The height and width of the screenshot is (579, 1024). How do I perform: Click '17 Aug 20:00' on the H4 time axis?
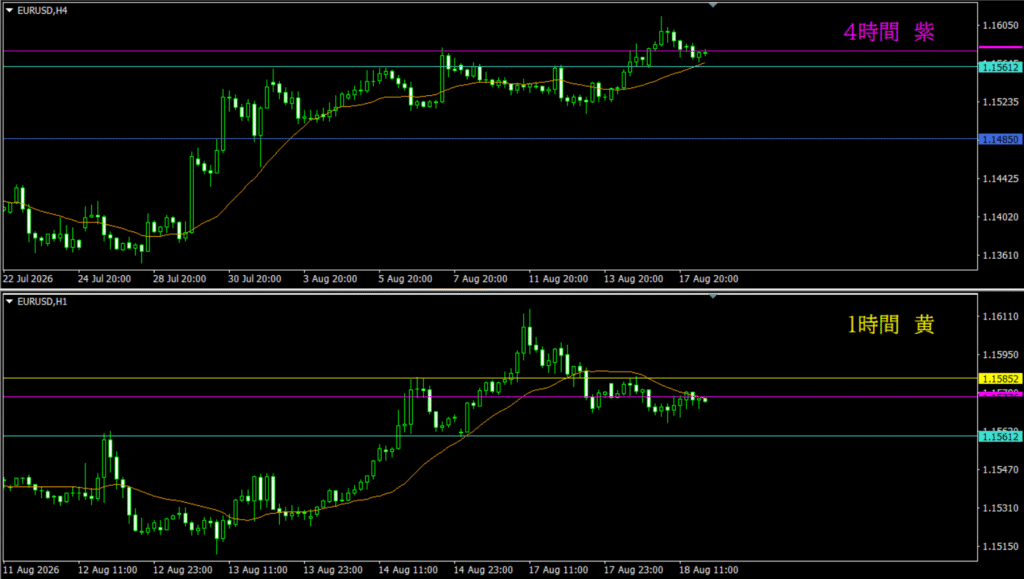[x=709, y=279]
